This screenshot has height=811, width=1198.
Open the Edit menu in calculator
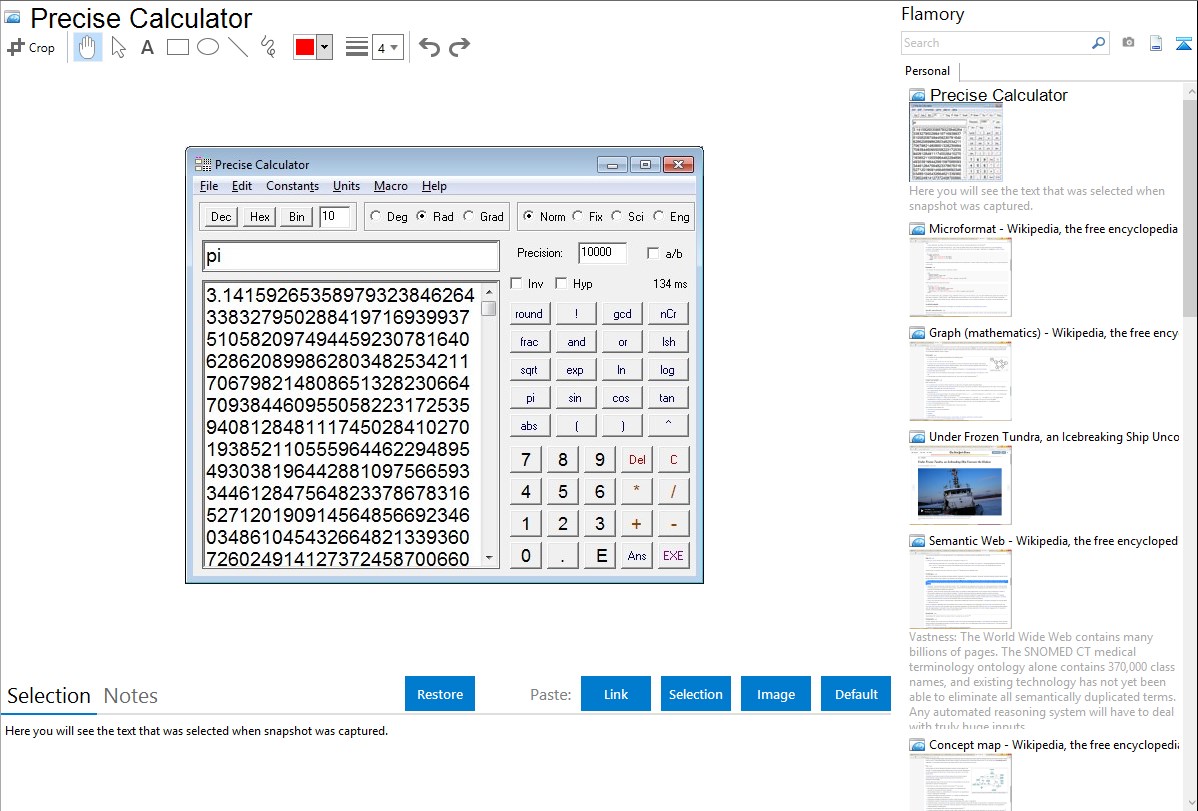point(241,186)
